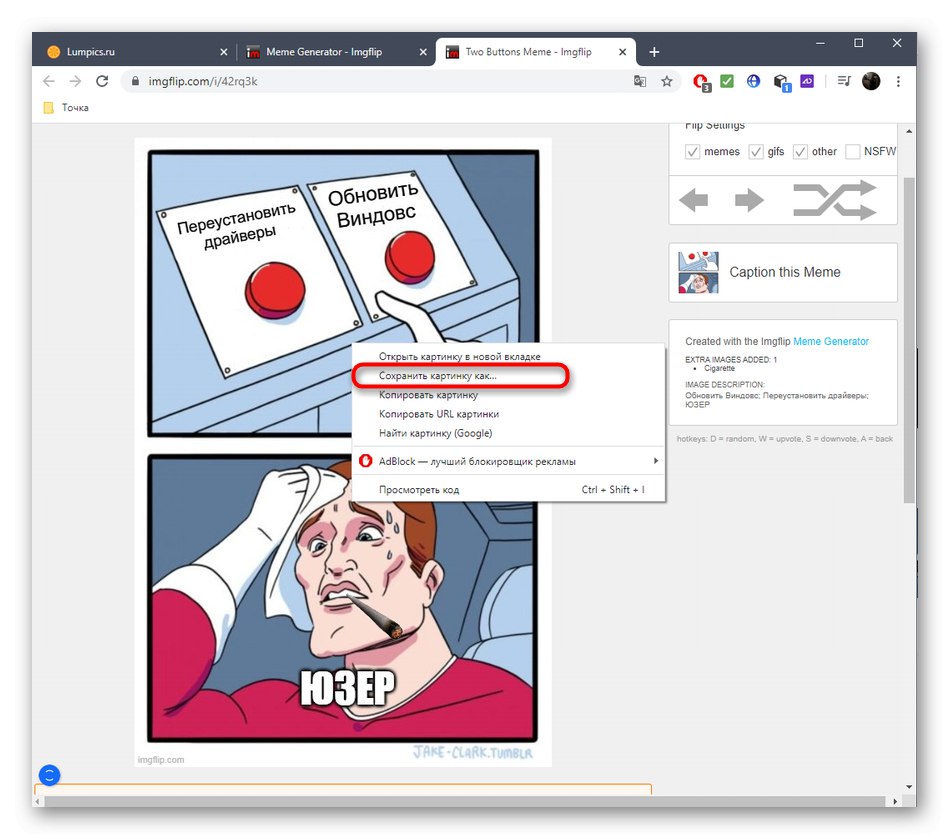950x839 pixels.
Task: Toggle the memes checkbox
Action: 693,151
